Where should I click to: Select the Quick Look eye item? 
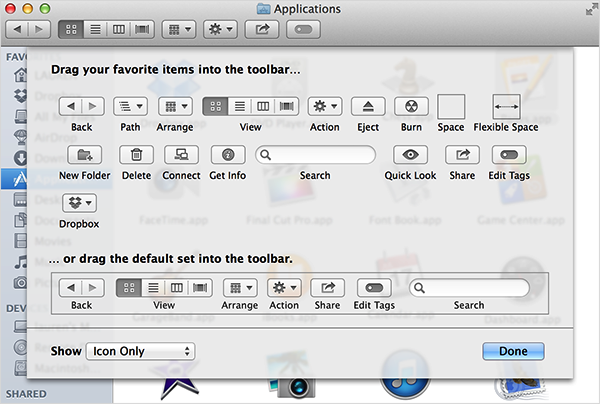coord(410,155)
